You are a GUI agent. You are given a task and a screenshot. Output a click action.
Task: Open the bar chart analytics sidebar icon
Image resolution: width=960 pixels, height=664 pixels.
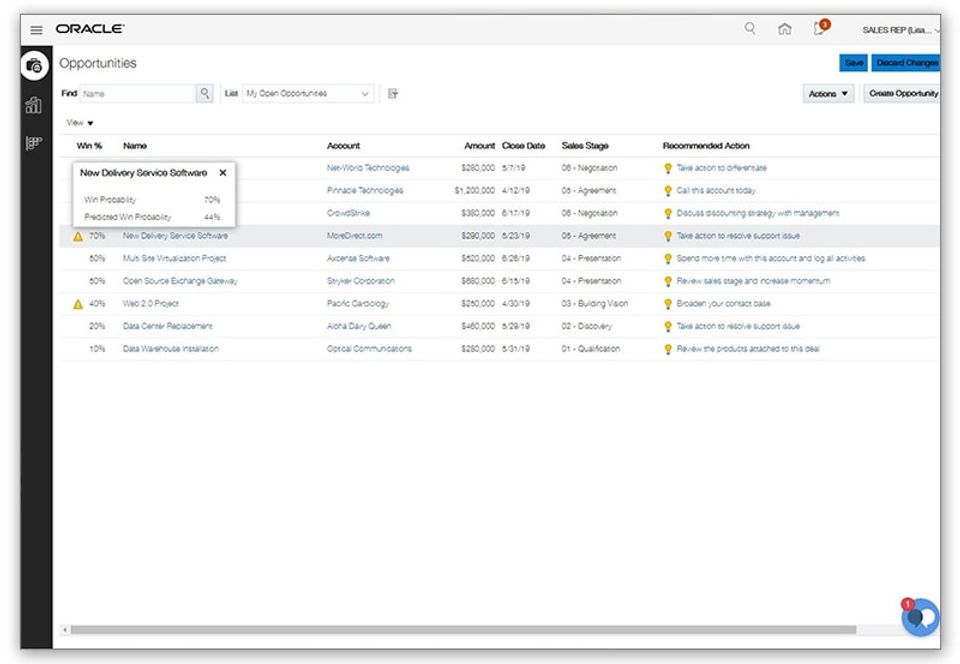(x=34, y=105)
